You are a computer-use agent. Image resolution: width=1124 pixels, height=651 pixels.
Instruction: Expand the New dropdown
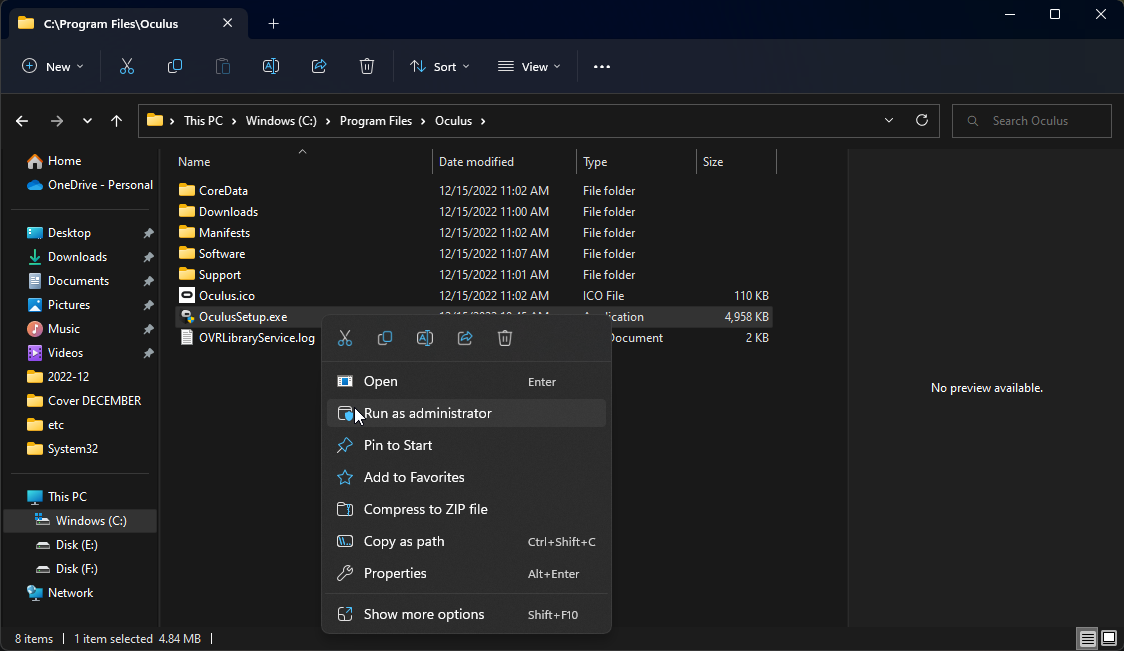coord(52,67)
